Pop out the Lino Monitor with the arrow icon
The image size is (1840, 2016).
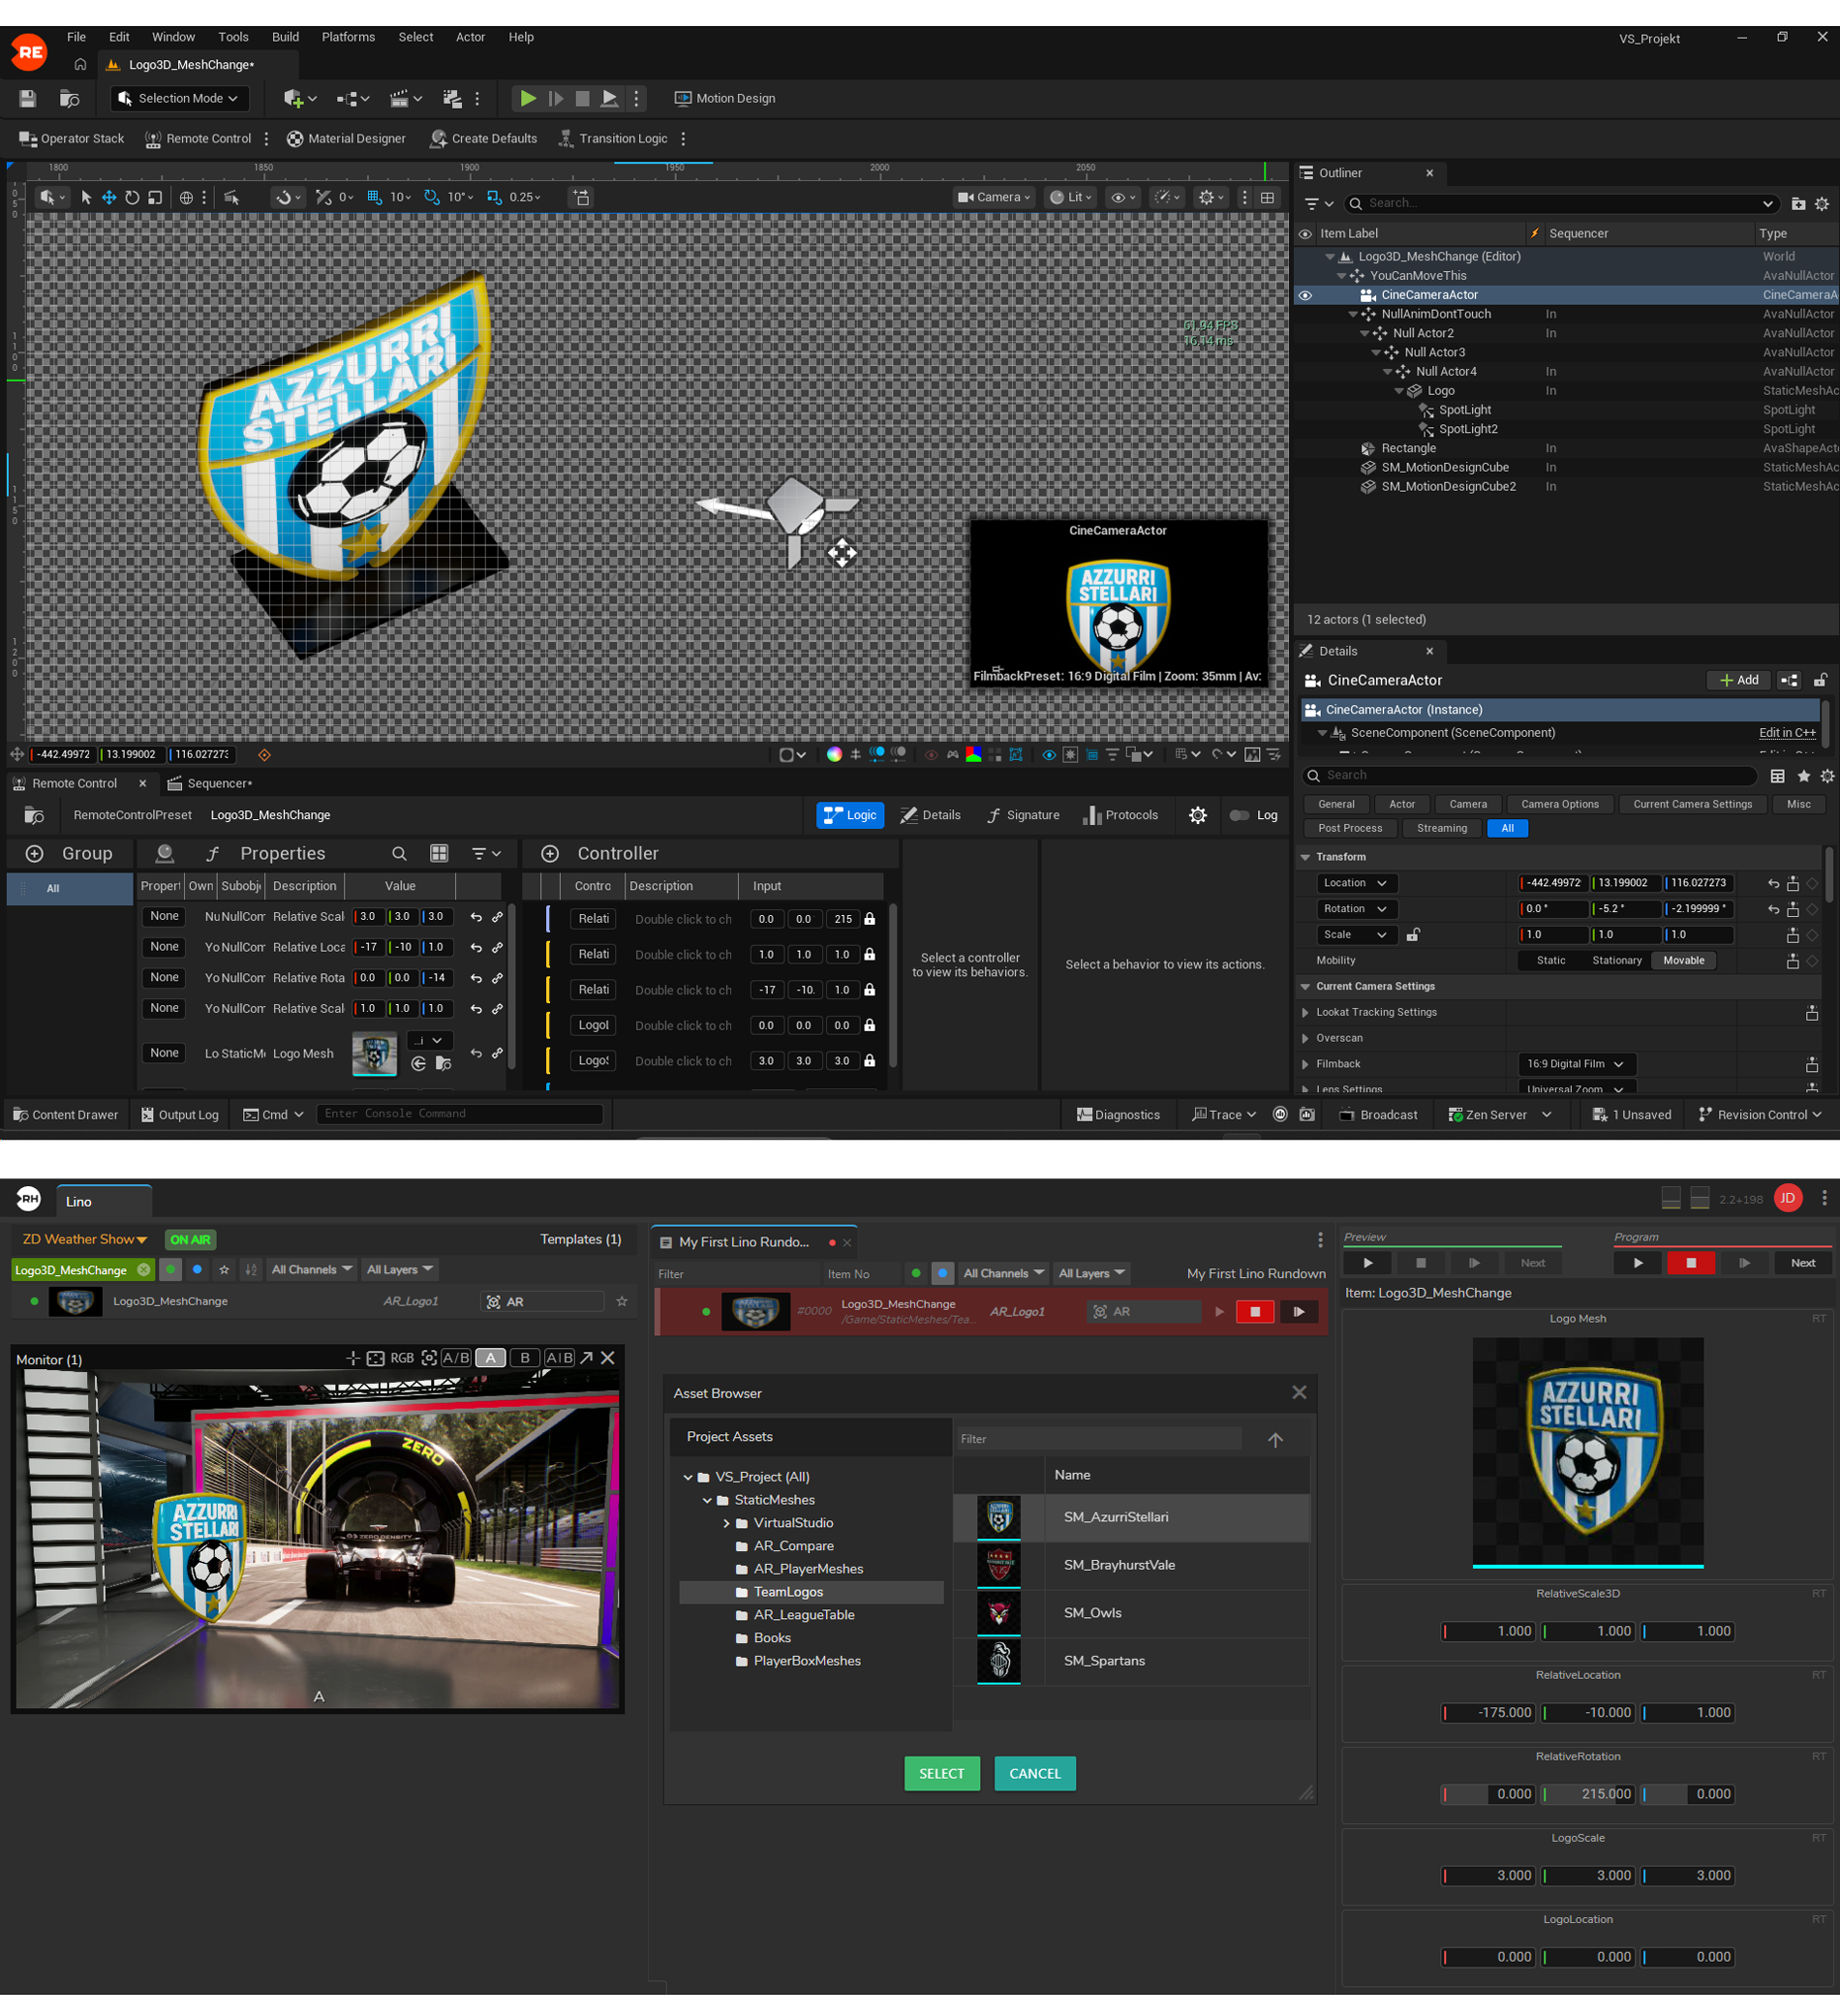point(587,1358)
